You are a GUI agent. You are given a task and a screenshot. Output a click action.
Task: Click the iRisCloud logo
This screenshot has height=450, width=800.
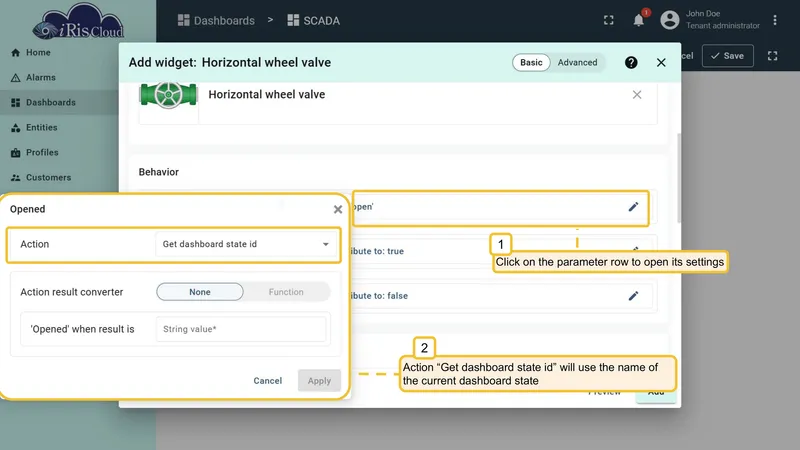(x=78, y=22)
